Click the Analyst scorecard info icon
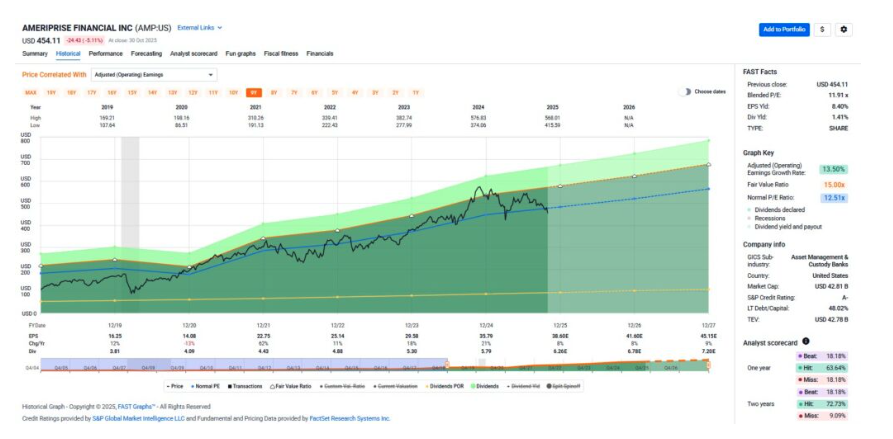Viewport: 893px width, 439px height. pyautogui.click(x=806, y=342)
